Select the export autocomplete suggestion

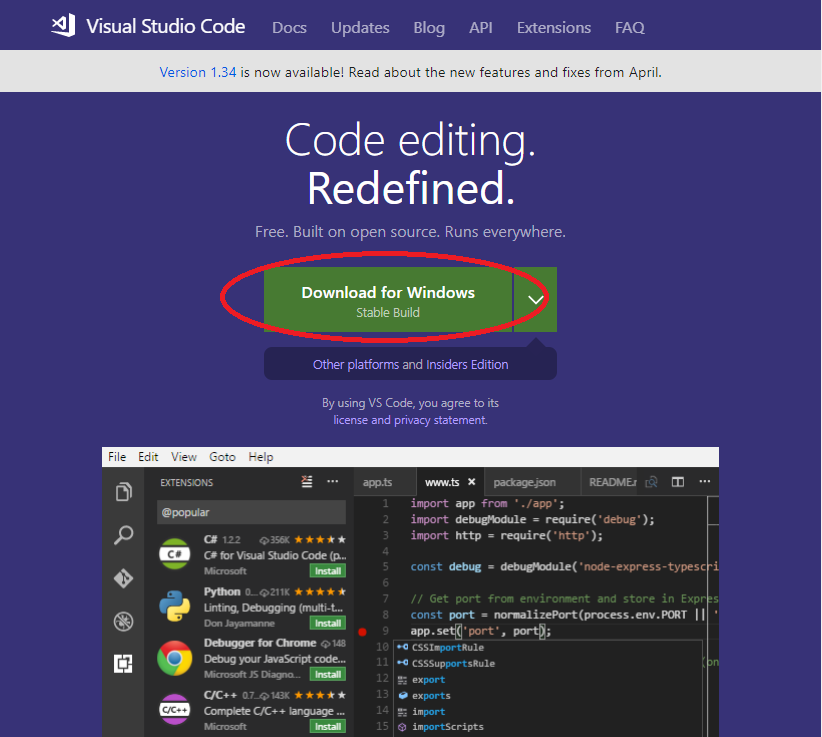tap(548, 680)
